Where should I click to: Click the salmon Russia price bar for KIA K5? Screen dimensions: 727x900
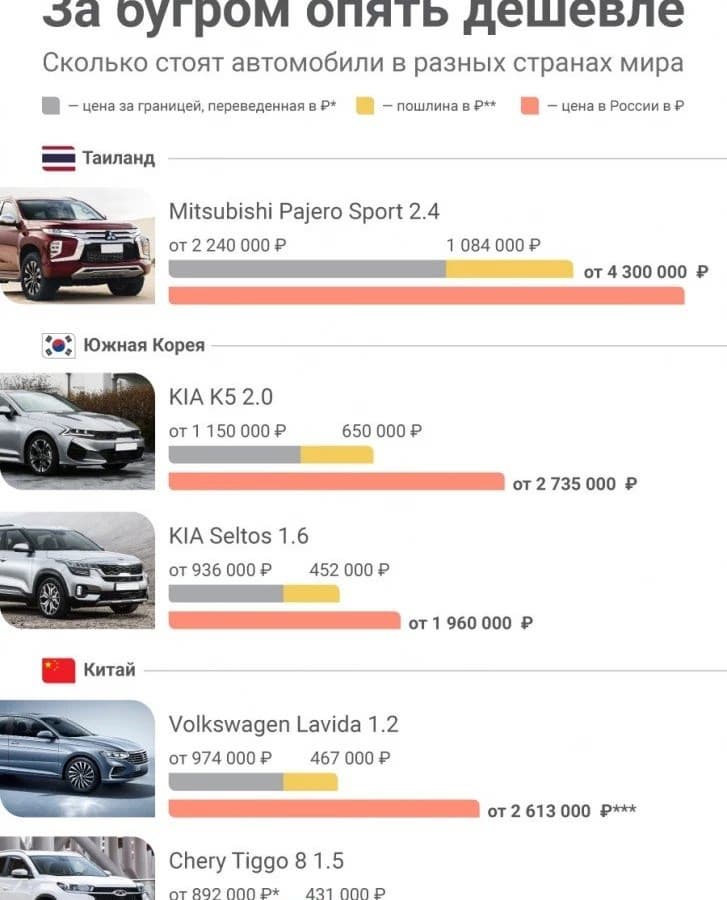[336, 482]
